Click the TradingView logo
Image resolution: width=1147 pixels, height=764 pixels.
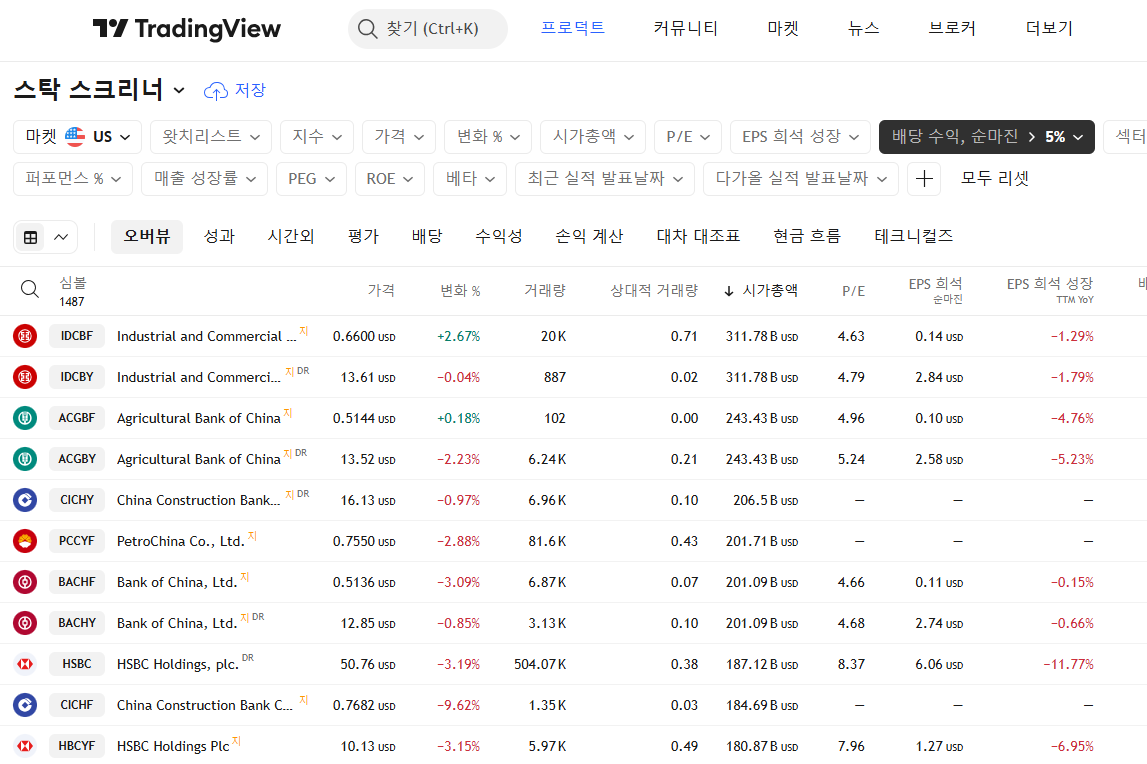pos(187,29)
